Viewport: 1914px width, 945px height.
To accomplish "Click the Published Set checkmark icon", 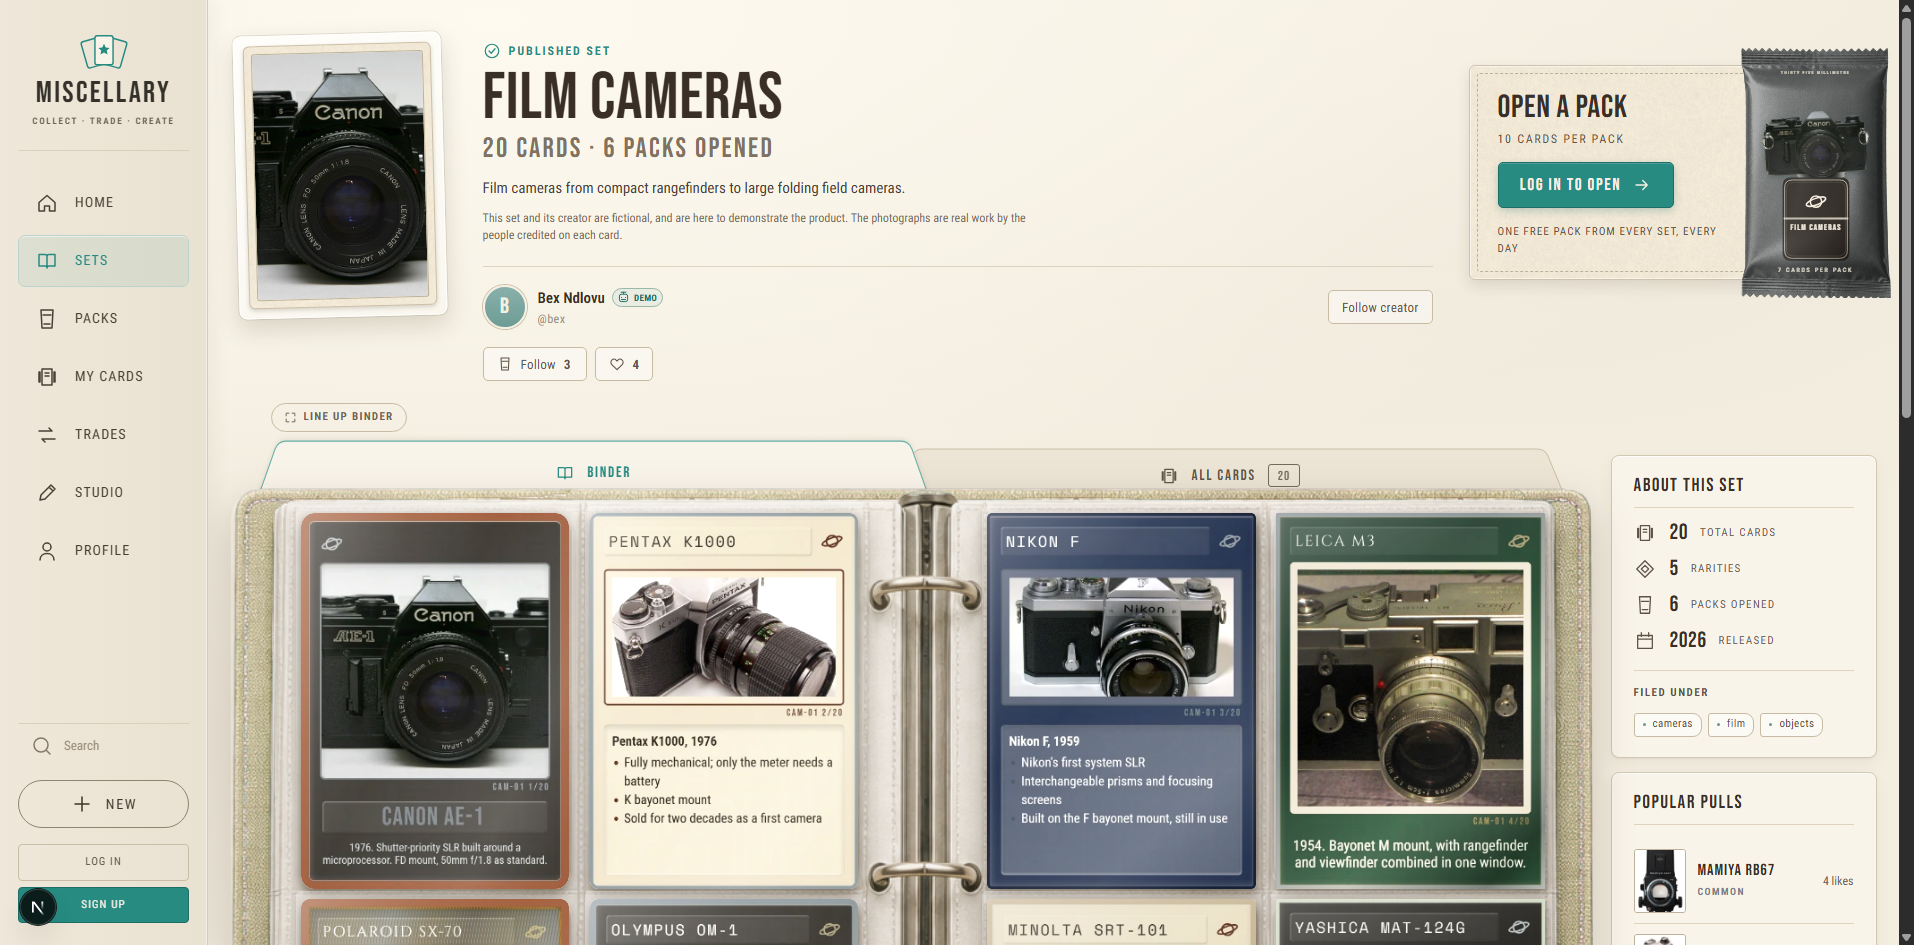I will 492,51.
